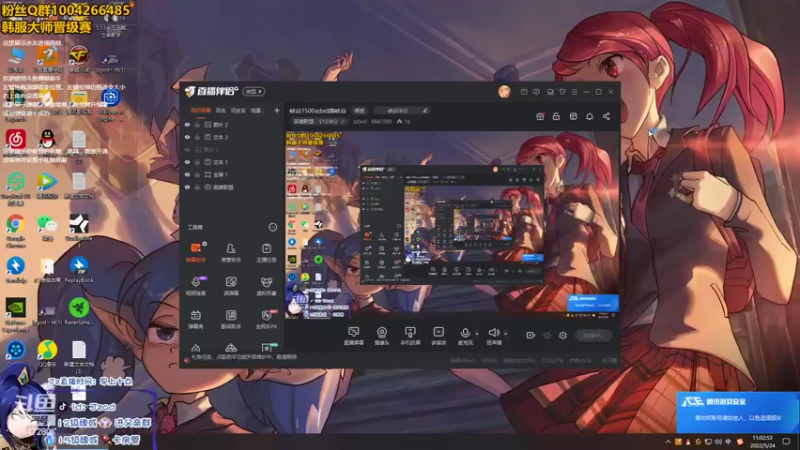Open the 读弹幕 tool
The height and width of the screenshot is (450, 800).
pyautogui.click(x=231, y=285)
